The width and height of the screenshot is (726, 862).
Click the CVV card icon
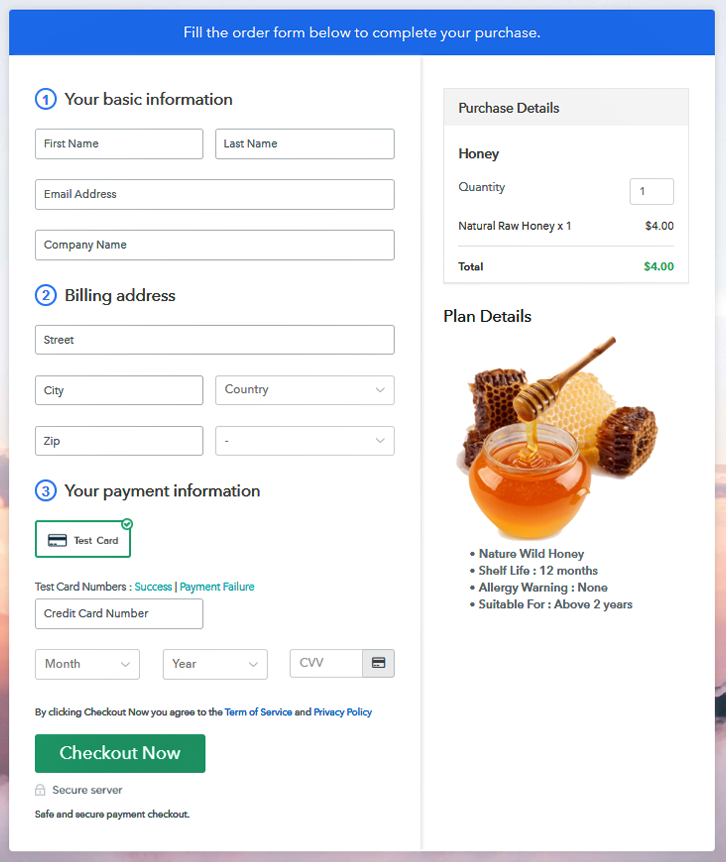378,663
